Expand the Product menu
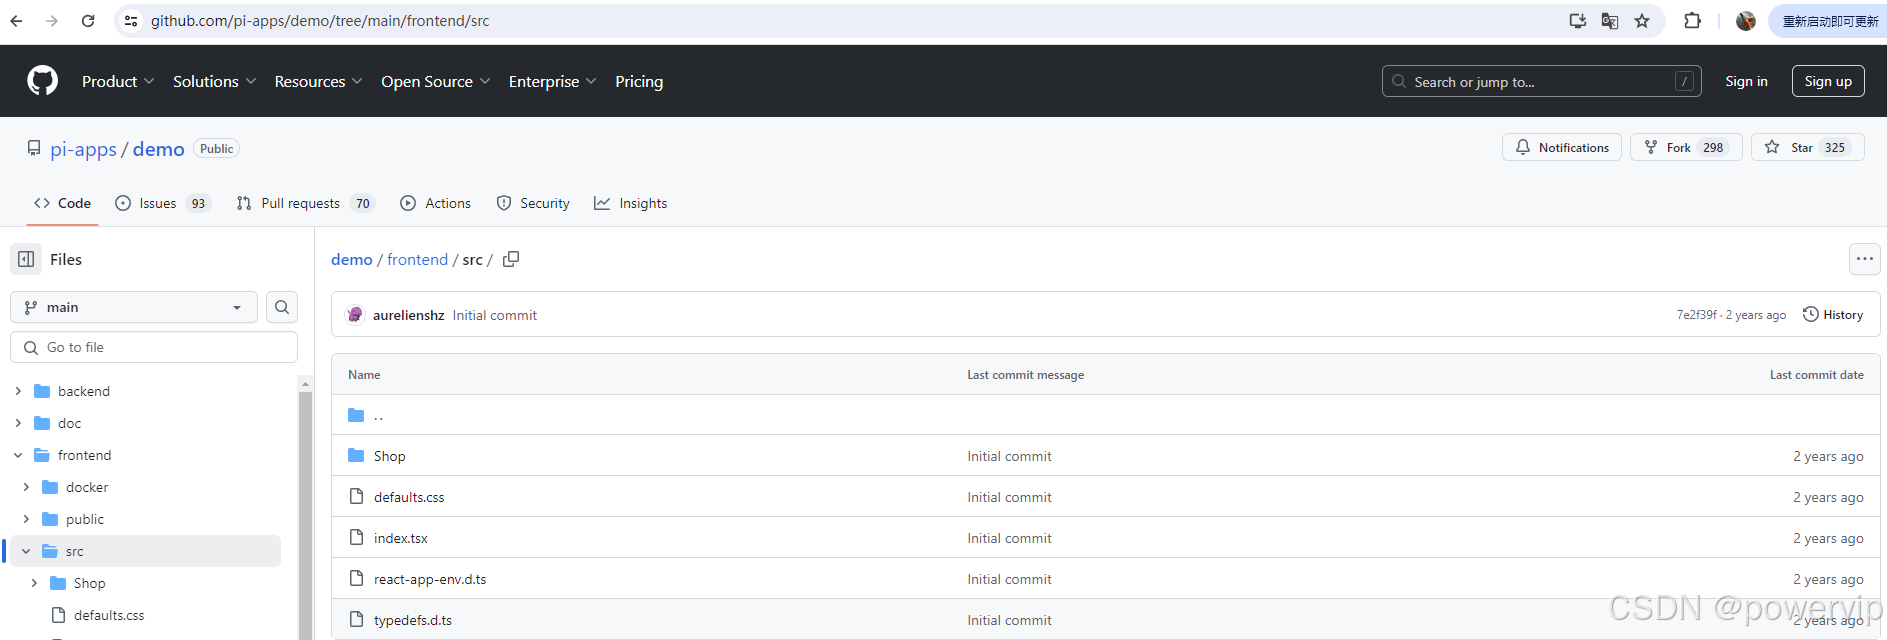Screen dimensions: 1887x640 (118, 81)
